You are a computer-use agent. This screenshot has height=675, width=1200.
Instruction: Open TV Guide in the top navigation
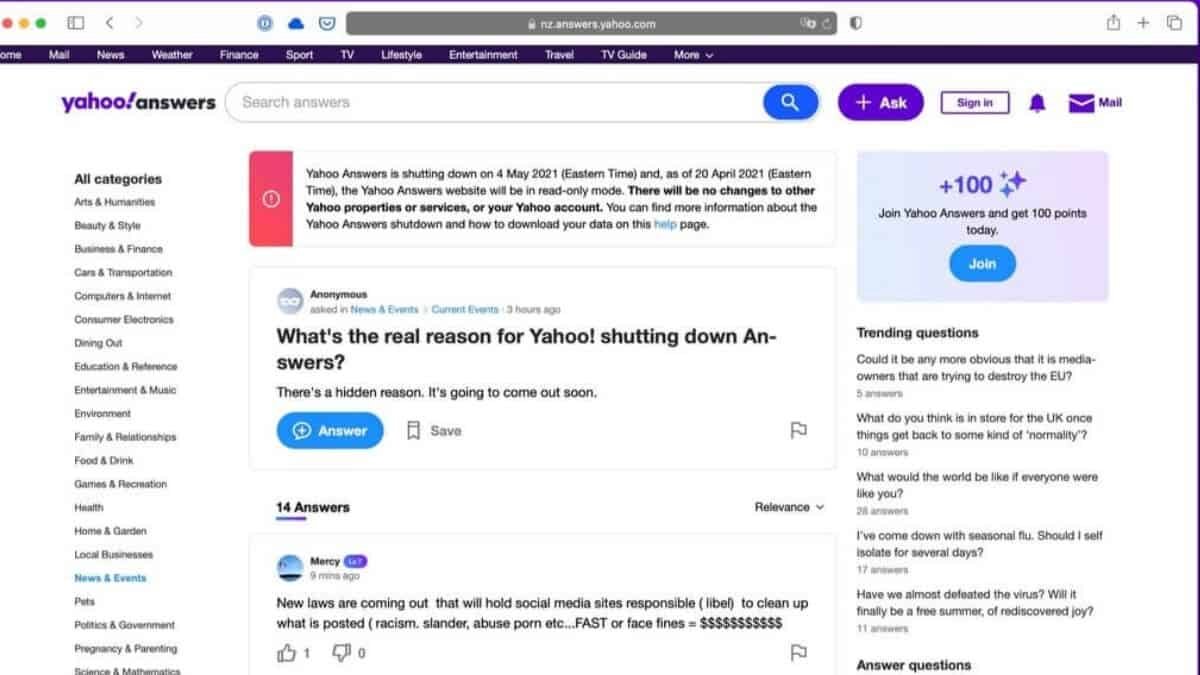click(624, 55)
